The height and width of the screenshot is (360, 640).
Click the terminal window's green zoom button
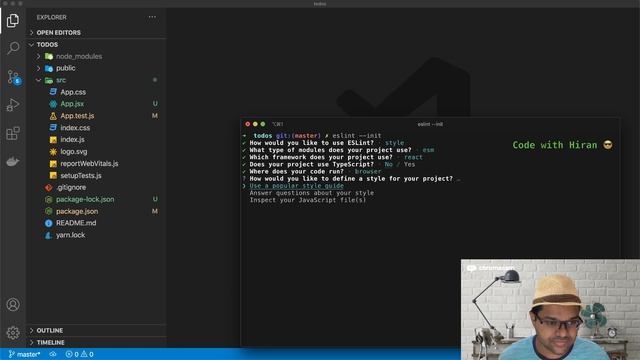click(x=263, y=124)
